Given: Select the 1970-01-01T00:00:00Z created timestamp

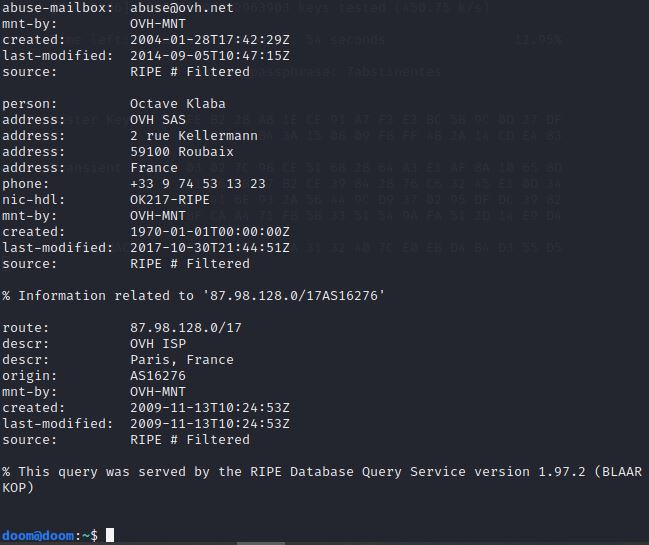Looking at the screenshot, I should click(210, 231).
